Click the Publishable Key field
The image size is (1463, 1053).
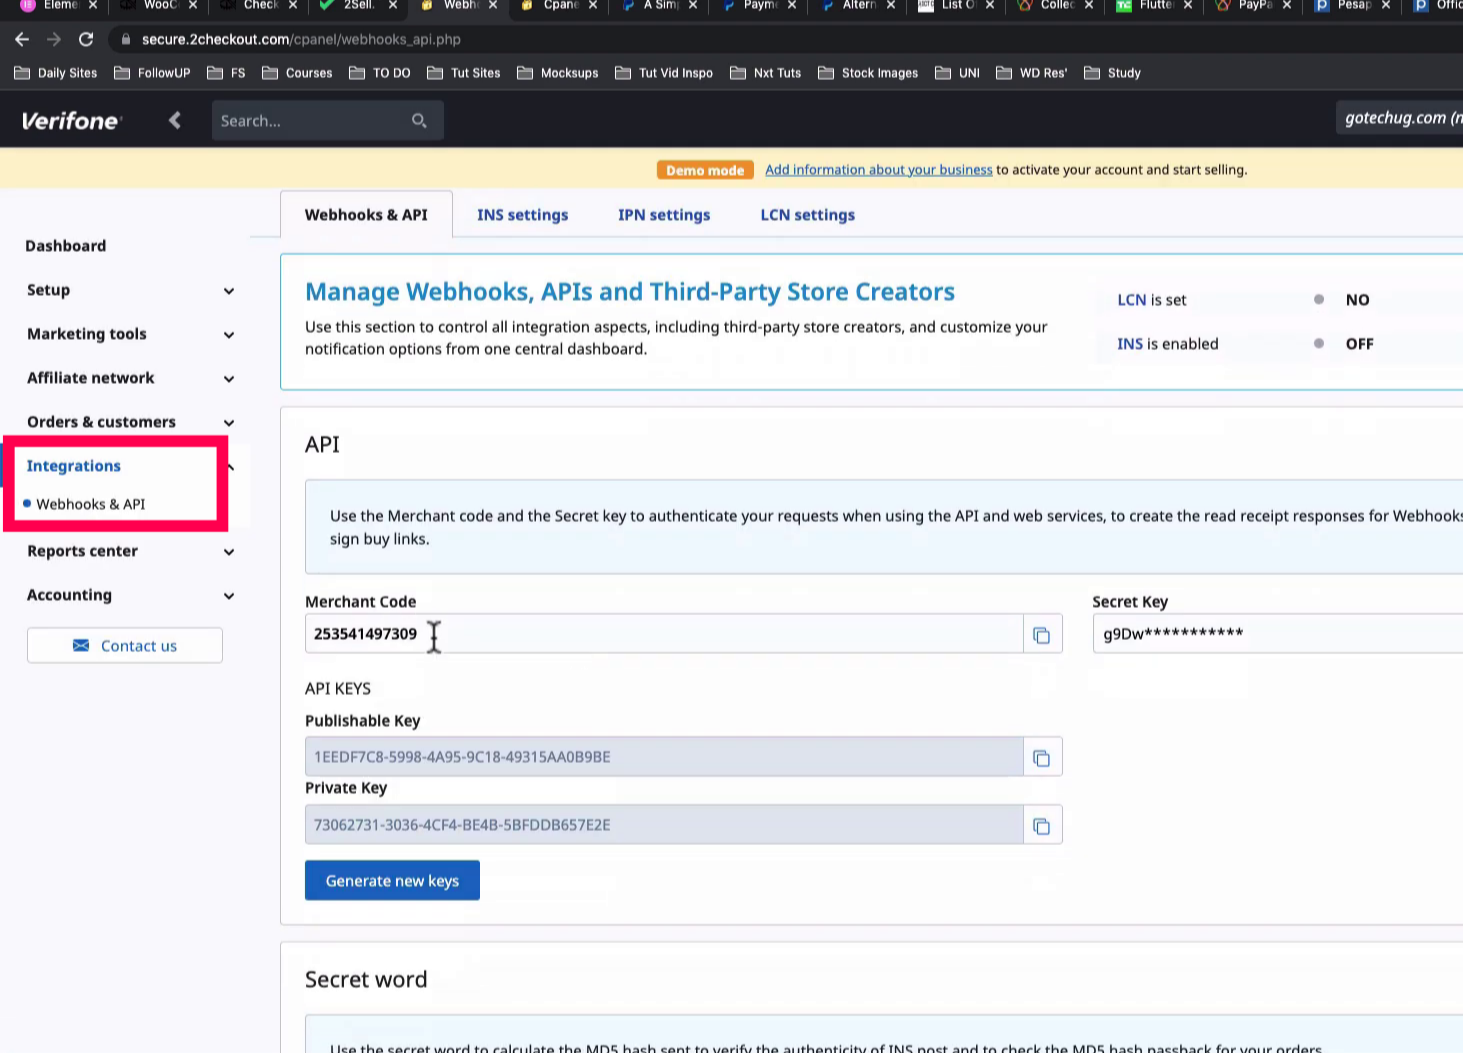[664, 757]
